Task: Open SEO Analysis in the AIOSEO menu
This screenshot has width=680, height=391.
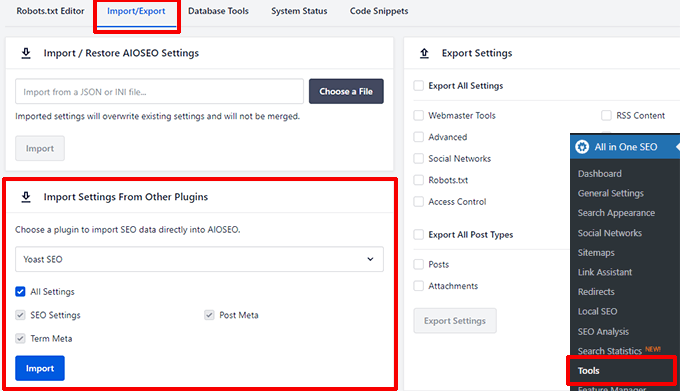Action: point(603,332)
